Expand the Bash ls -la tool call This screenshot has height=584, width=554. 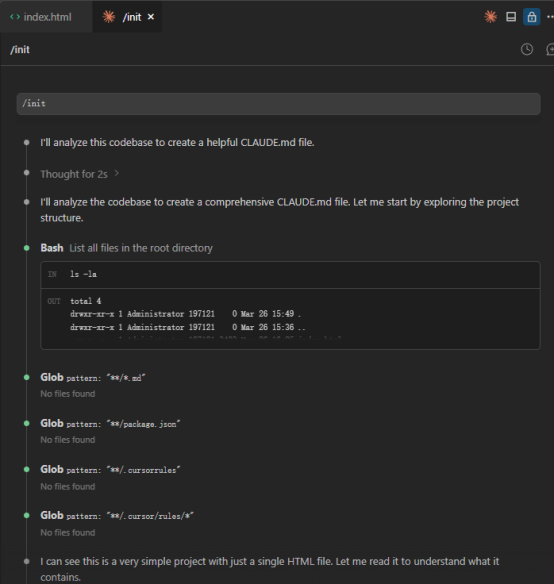coord(126,248)
